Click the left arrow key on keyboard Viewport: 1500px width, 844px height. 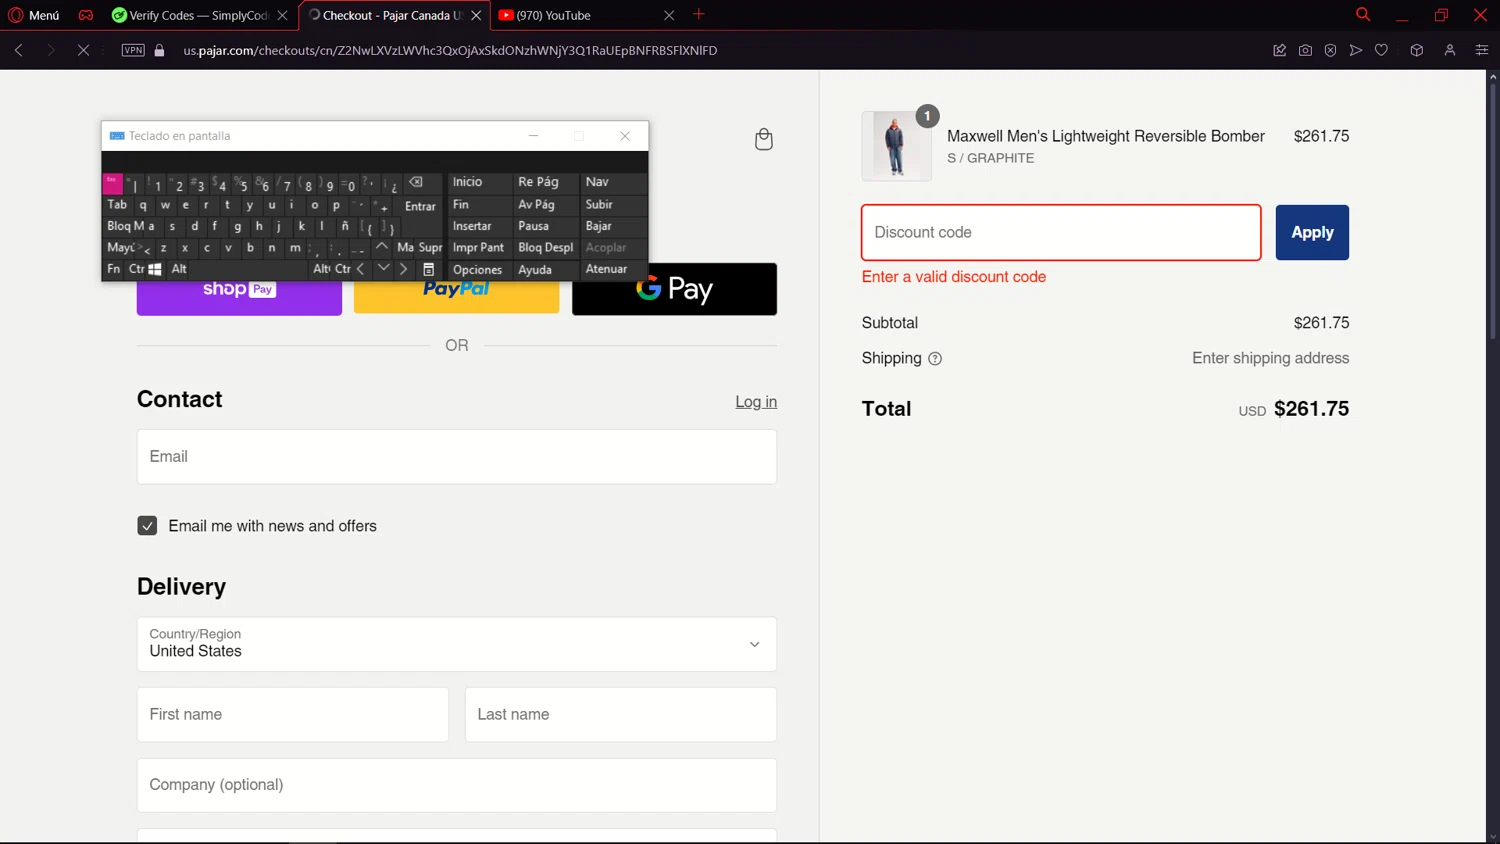click(x=361, y=269)
